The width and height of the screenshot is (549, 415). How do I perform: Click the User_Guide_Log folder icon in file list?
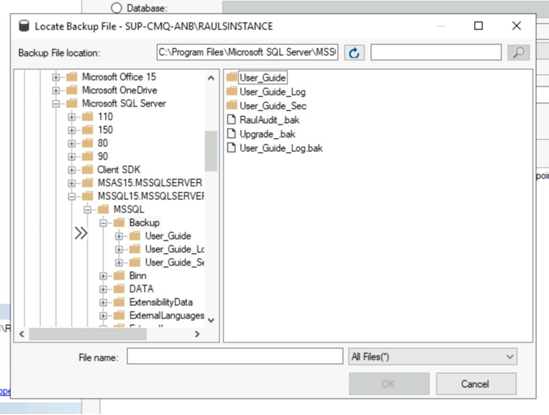[x=232, y=91]
